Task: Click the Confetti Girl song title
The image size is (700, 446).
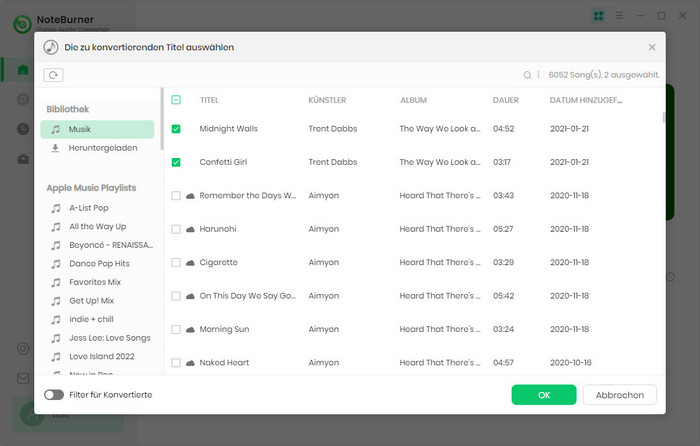Action: (223, 162)
